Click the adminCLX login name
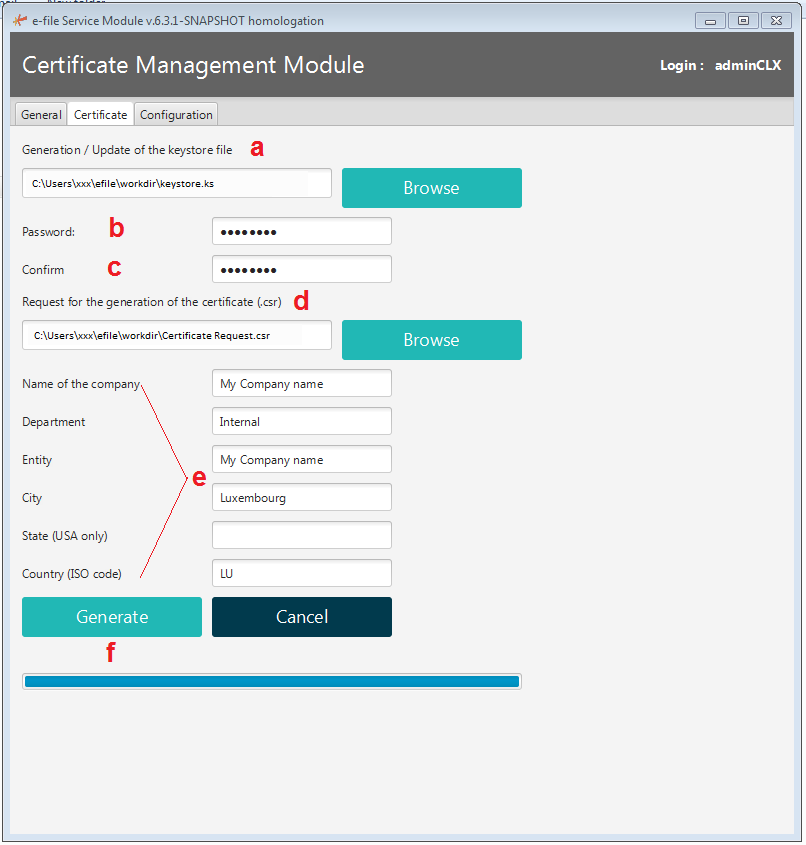 click(748, 65)
